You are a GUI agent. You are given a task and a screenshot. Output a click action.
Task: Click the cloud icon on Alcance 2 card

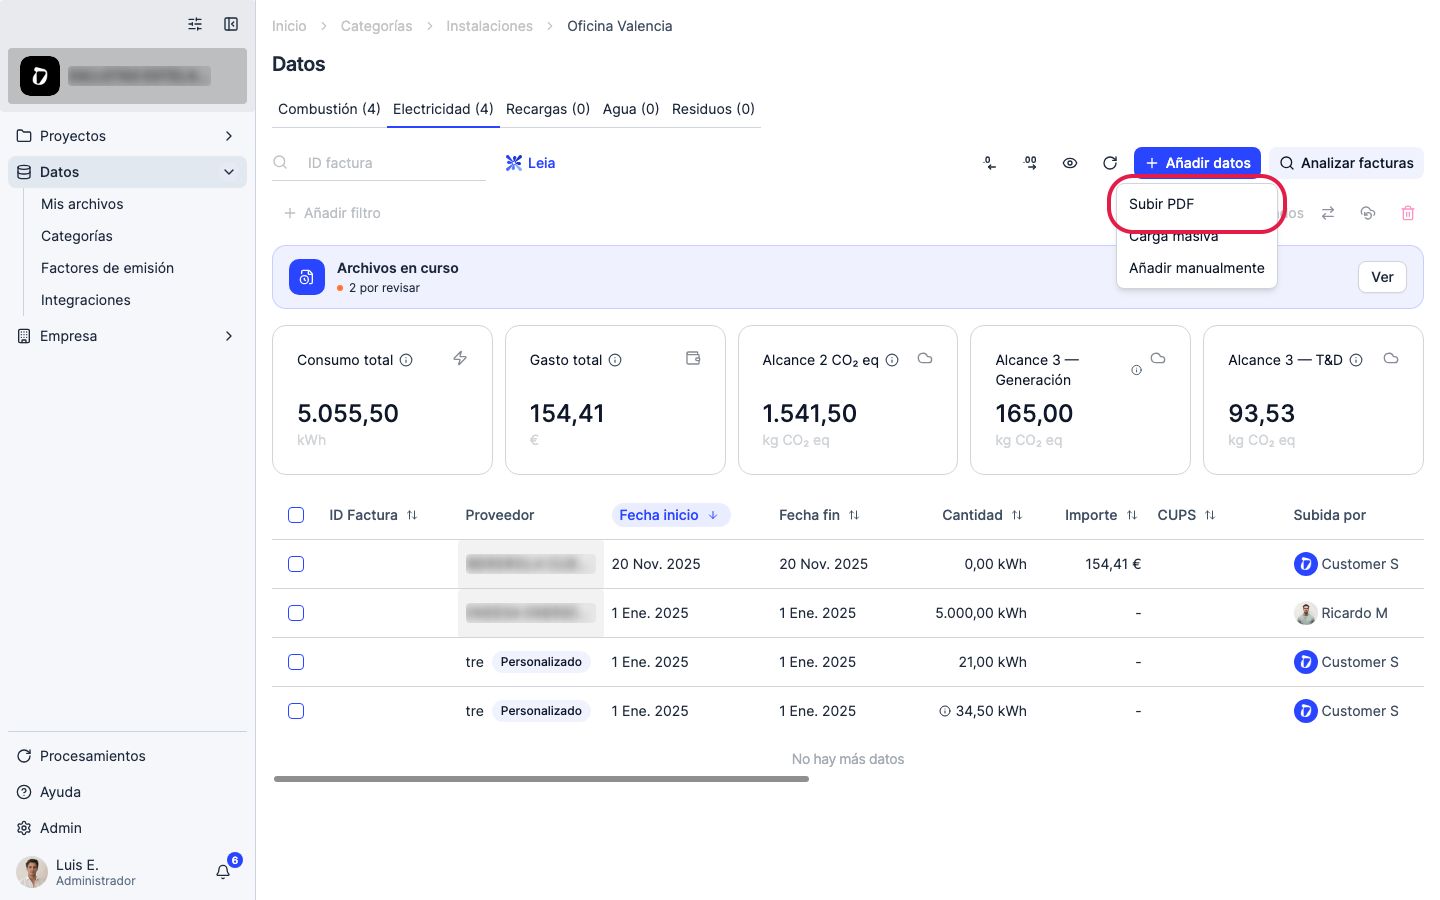[925, 358]
